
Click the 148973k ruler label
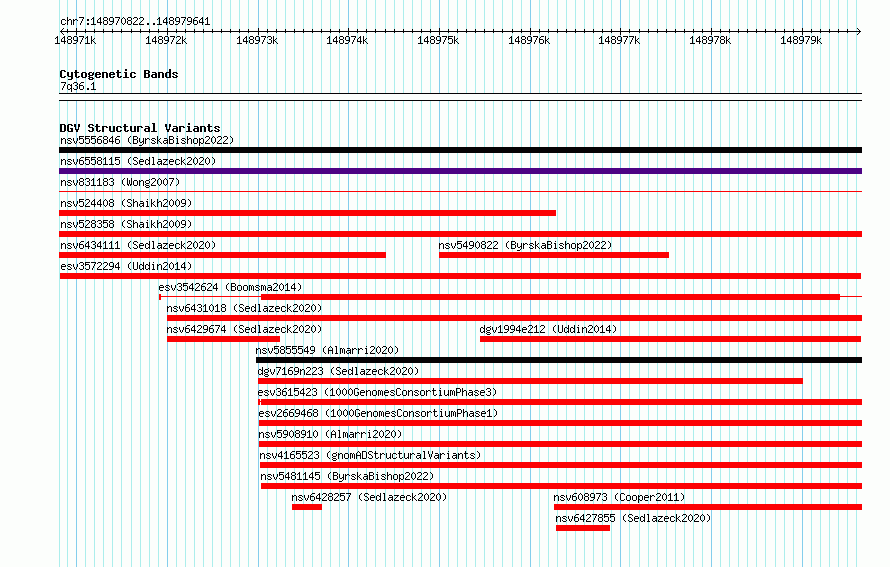257,40
